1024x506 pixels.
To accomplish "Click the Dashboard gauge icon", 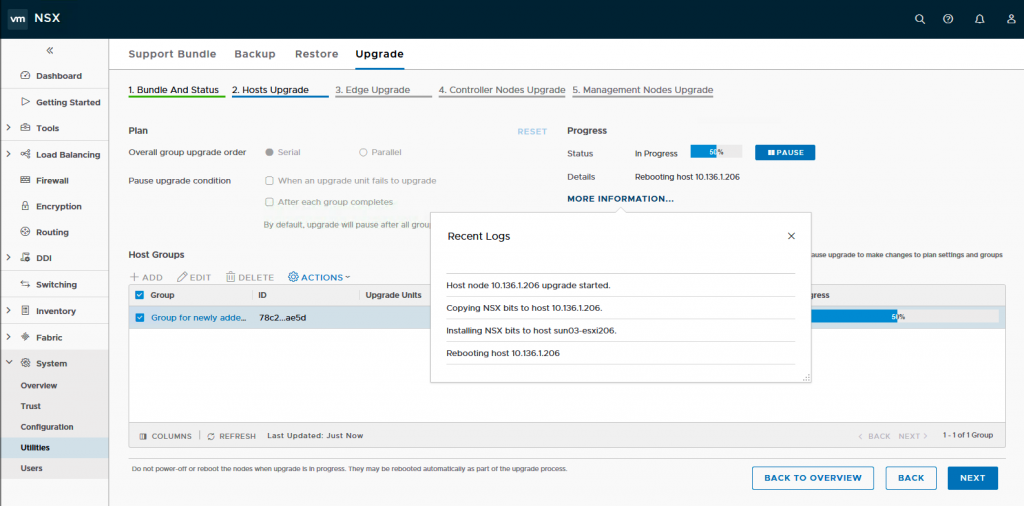I will [x=25, y=76].
